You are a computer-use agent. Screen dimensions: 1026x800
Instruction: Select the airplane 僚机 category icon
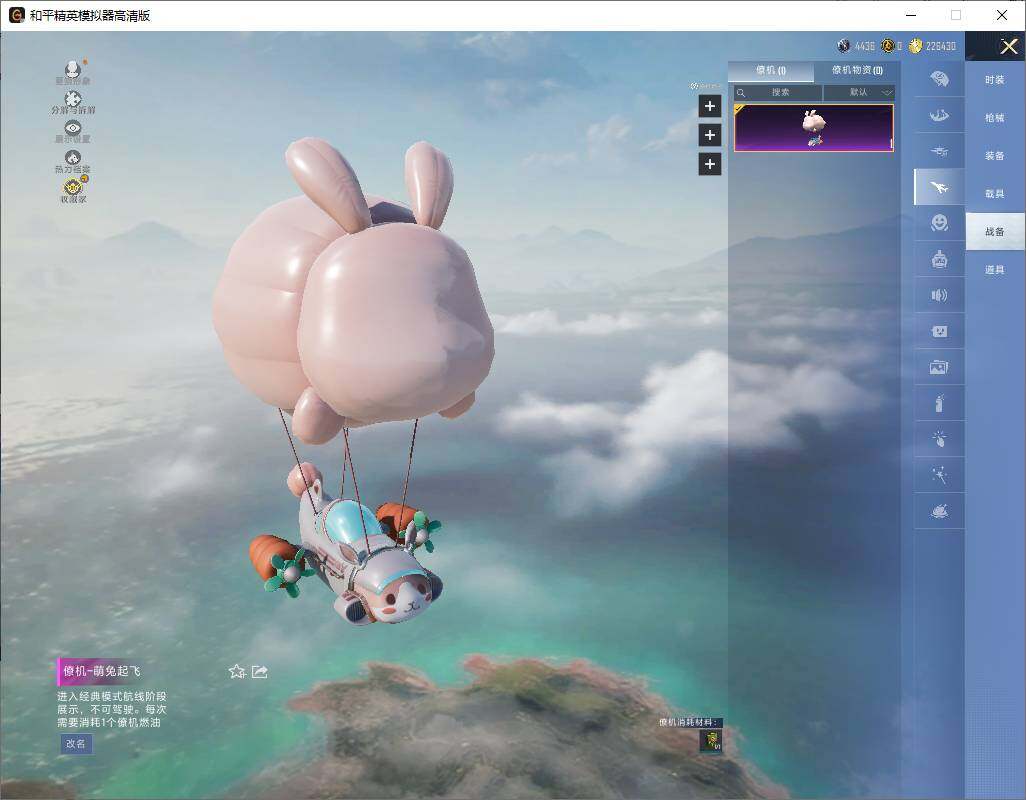(939, 187)
